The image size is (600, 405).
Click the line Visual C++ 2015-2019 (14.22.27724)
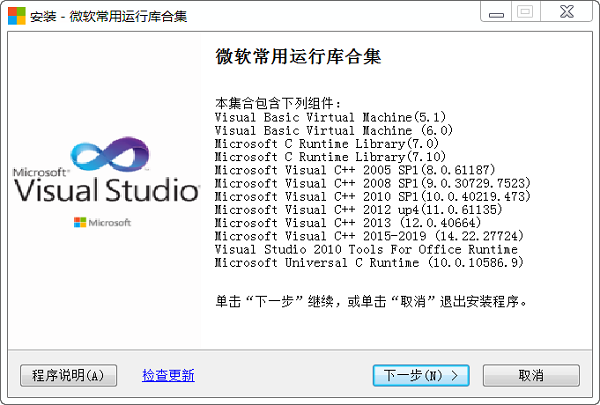tap(369, 236)
